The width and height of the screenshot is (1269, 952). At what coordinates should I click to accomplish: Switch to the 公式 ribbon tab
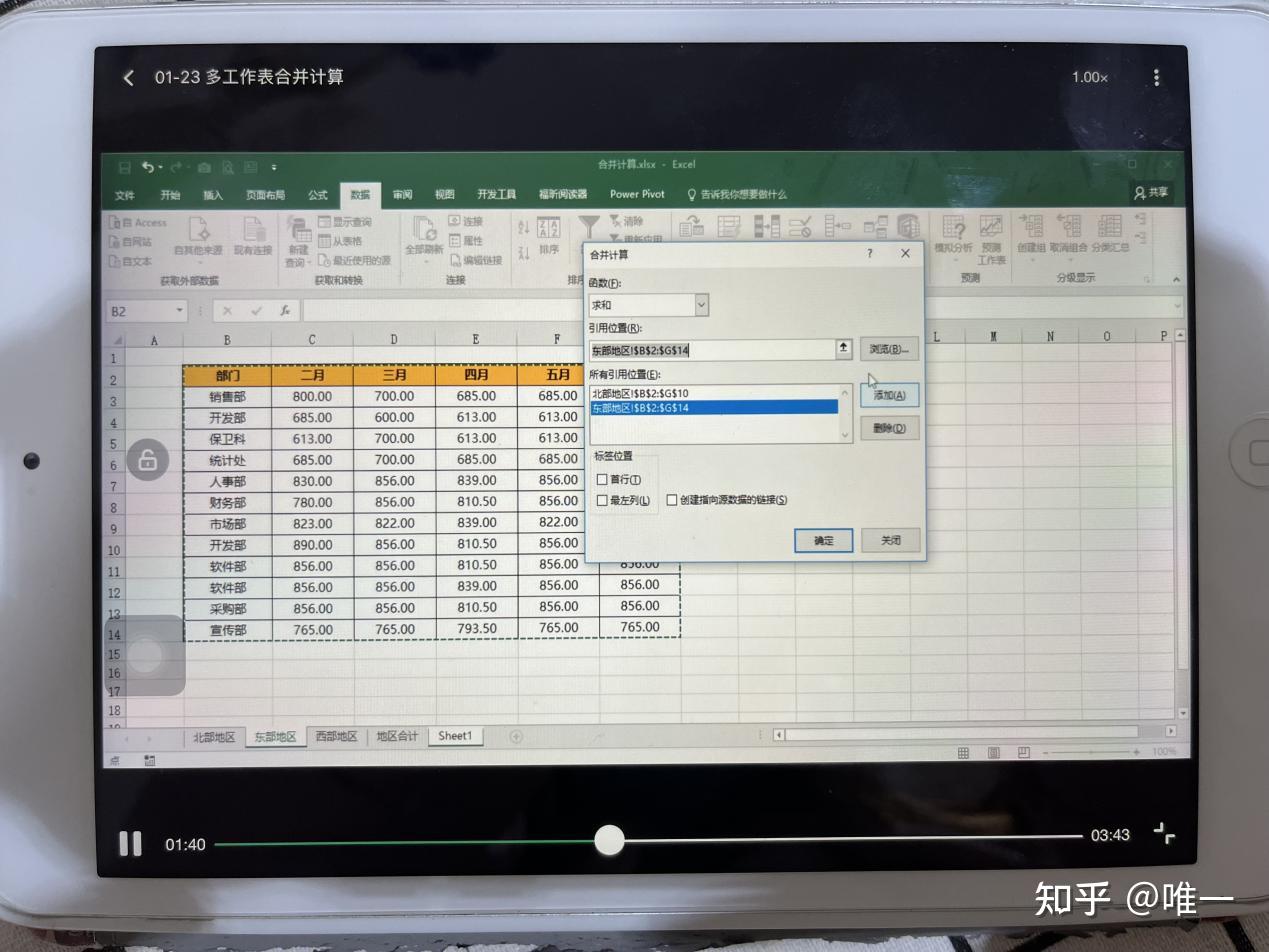point(317,195)
